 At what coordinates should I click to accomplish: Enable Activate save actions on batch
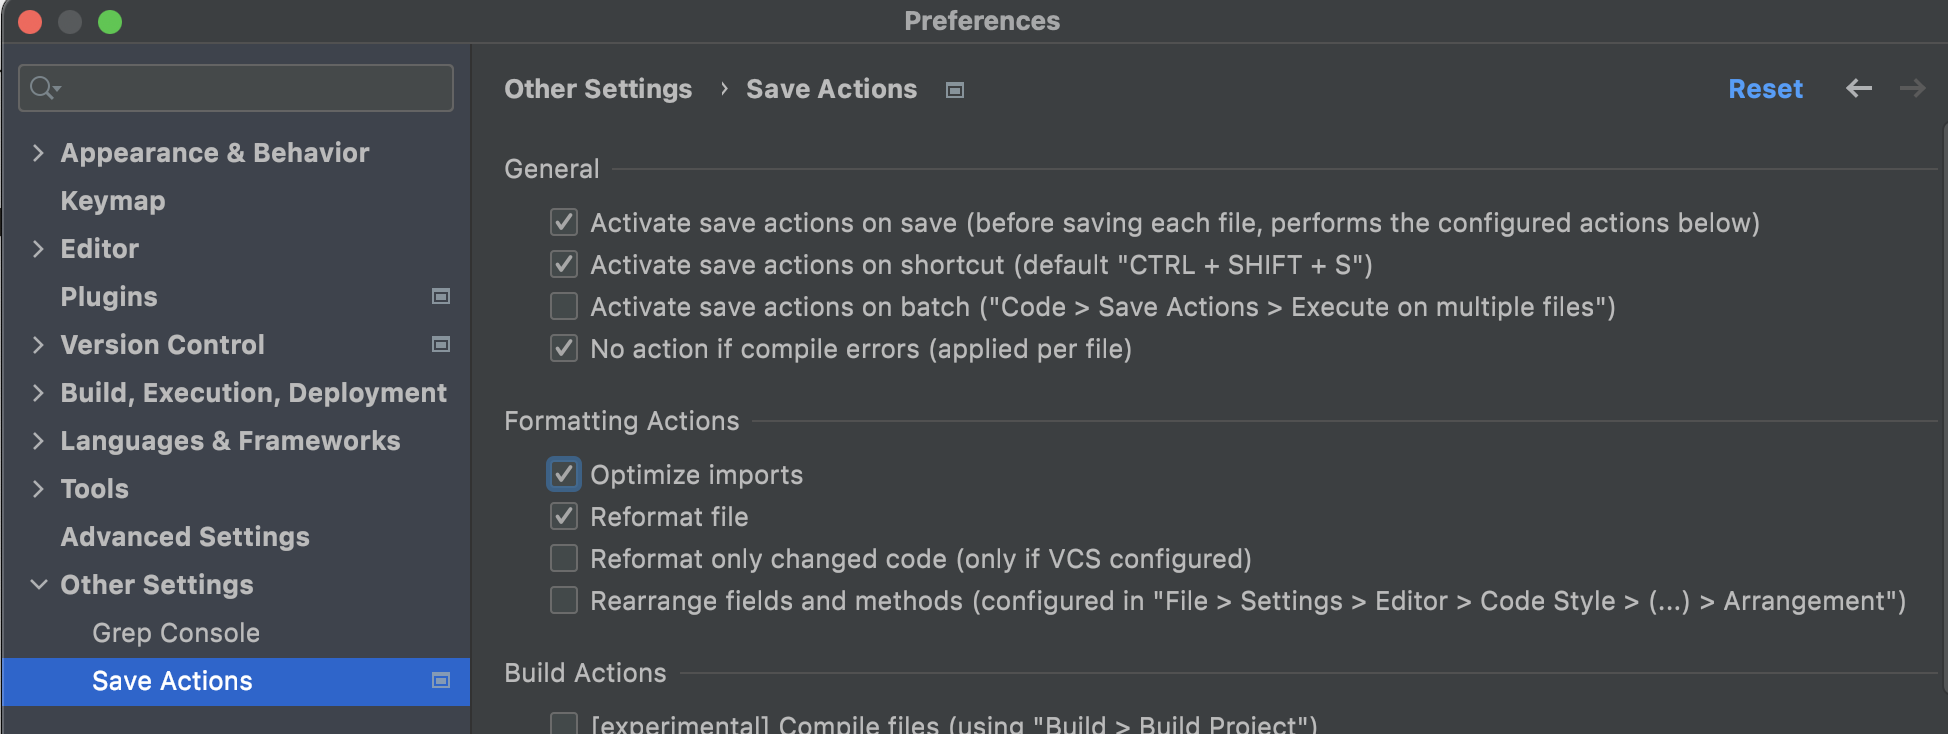pos(564,306)
